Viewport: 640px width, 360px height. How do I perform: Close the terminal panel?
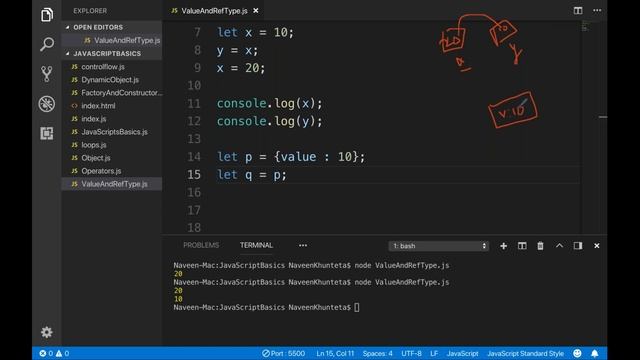point(596,246)
